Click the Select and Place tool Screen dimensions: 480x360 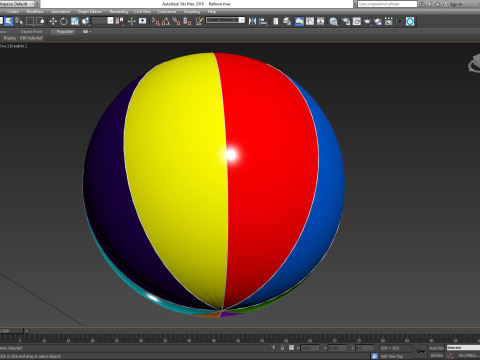click(x=86, y=21)
